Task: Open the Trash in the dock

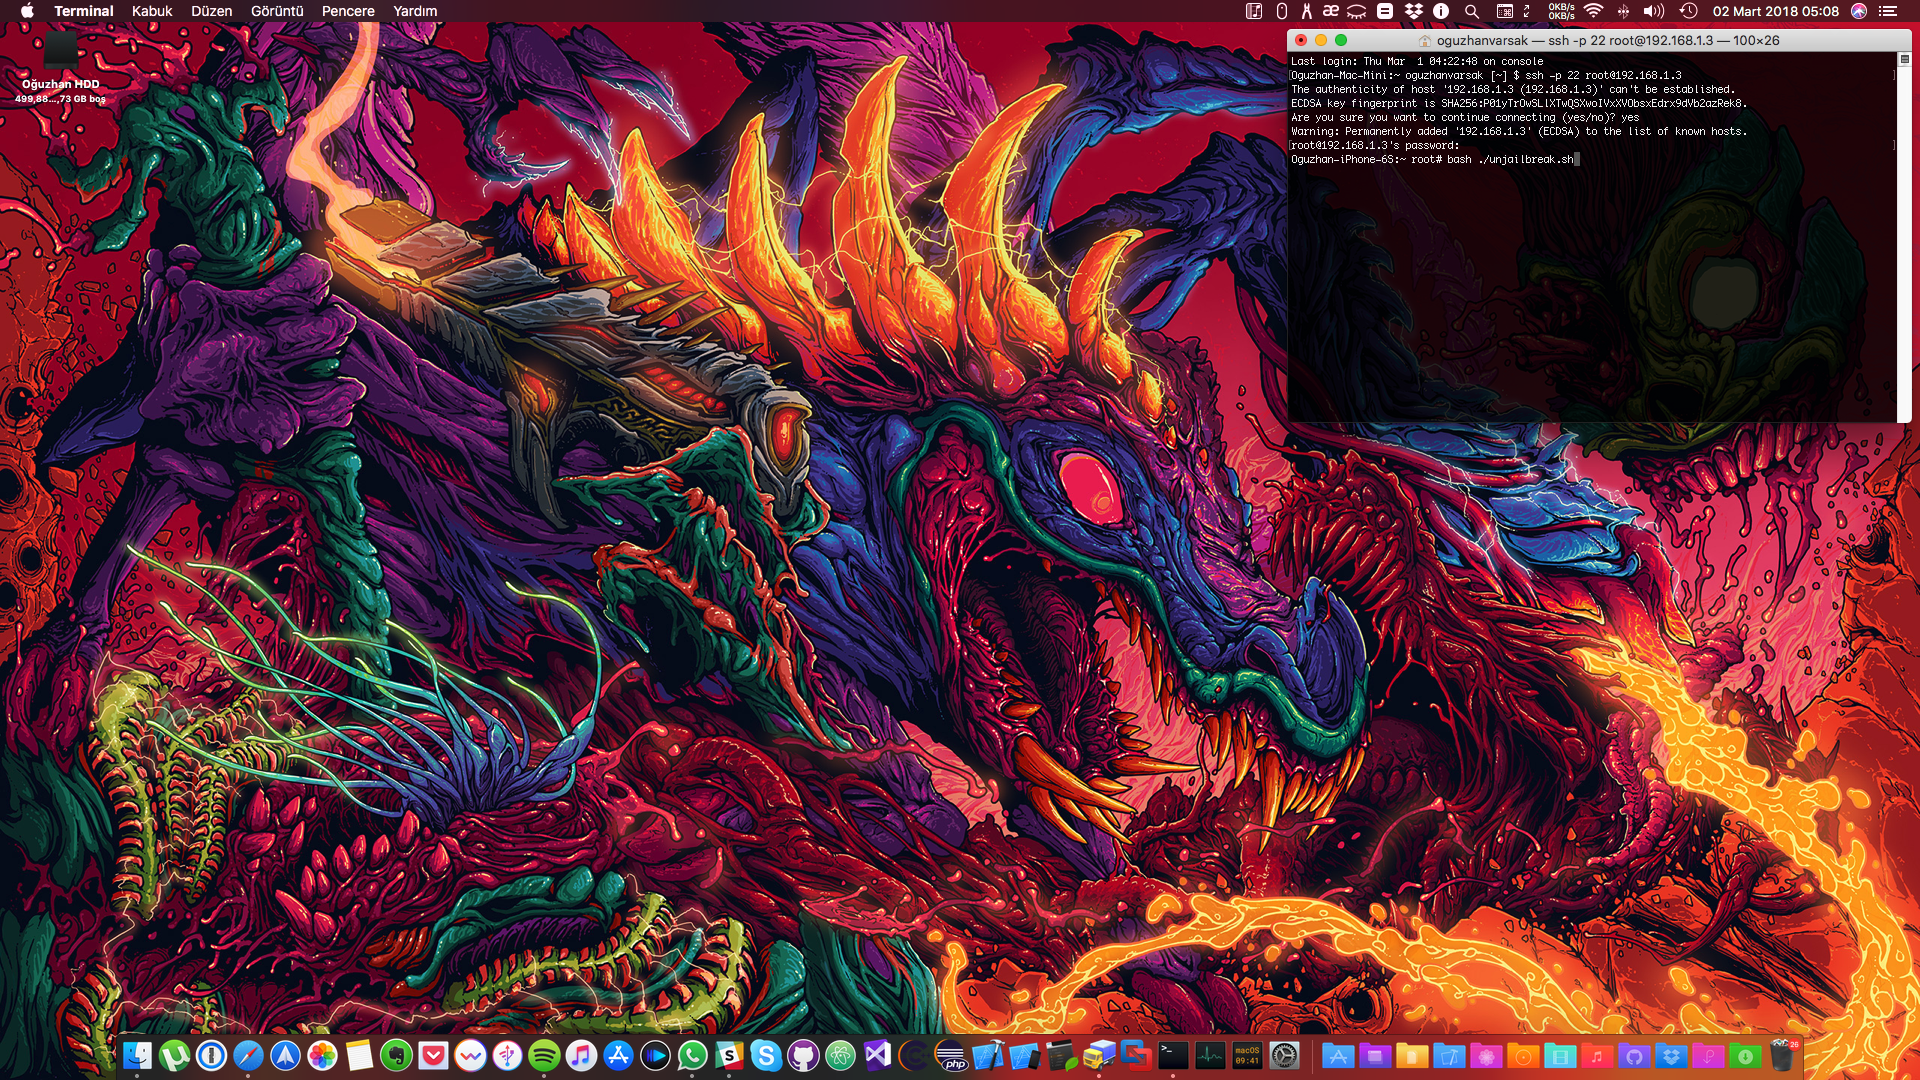Action: (1782, 1055)
